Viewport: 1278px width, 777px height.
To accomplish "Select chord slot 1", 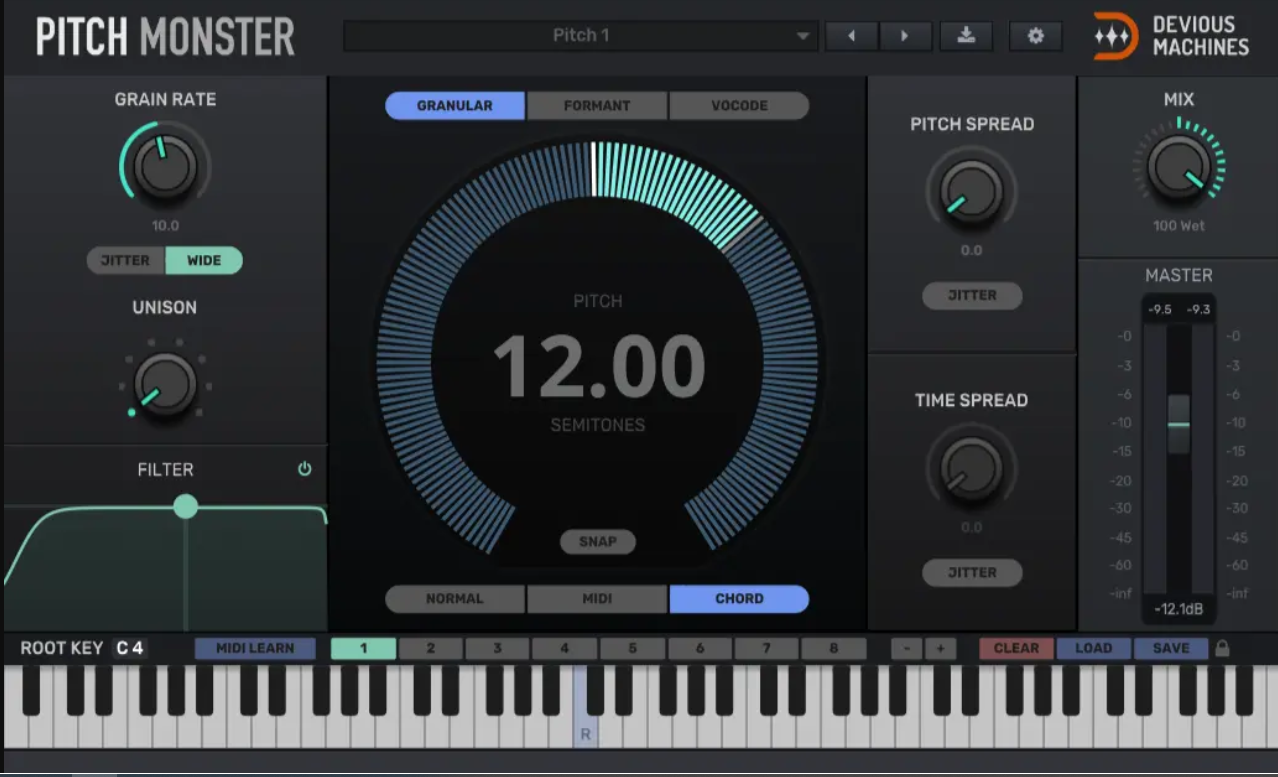I will point(363,648).
